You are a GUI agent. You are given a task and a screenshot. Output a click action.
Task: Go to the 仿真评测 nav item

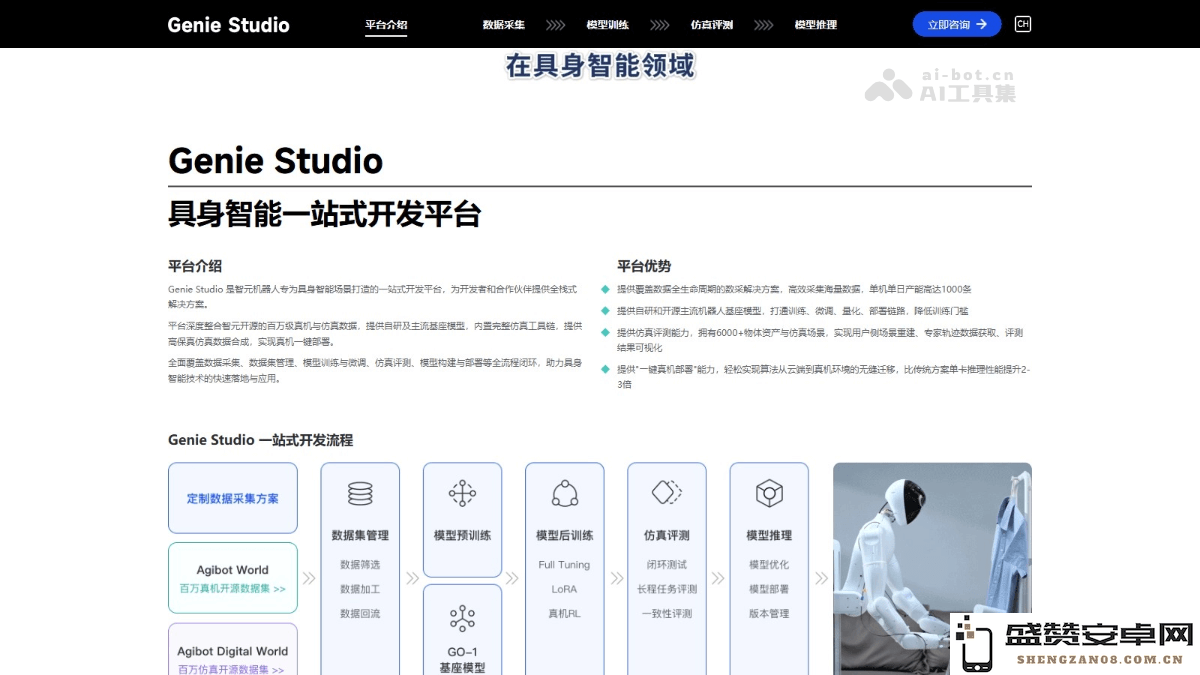tap(711, 25)
